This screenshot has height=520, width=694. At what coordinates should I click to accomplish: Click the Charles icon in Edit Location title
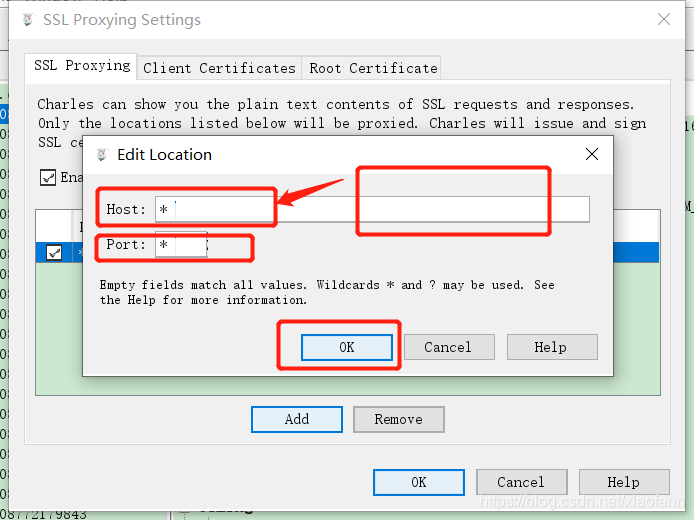click(x=102, y=154)
